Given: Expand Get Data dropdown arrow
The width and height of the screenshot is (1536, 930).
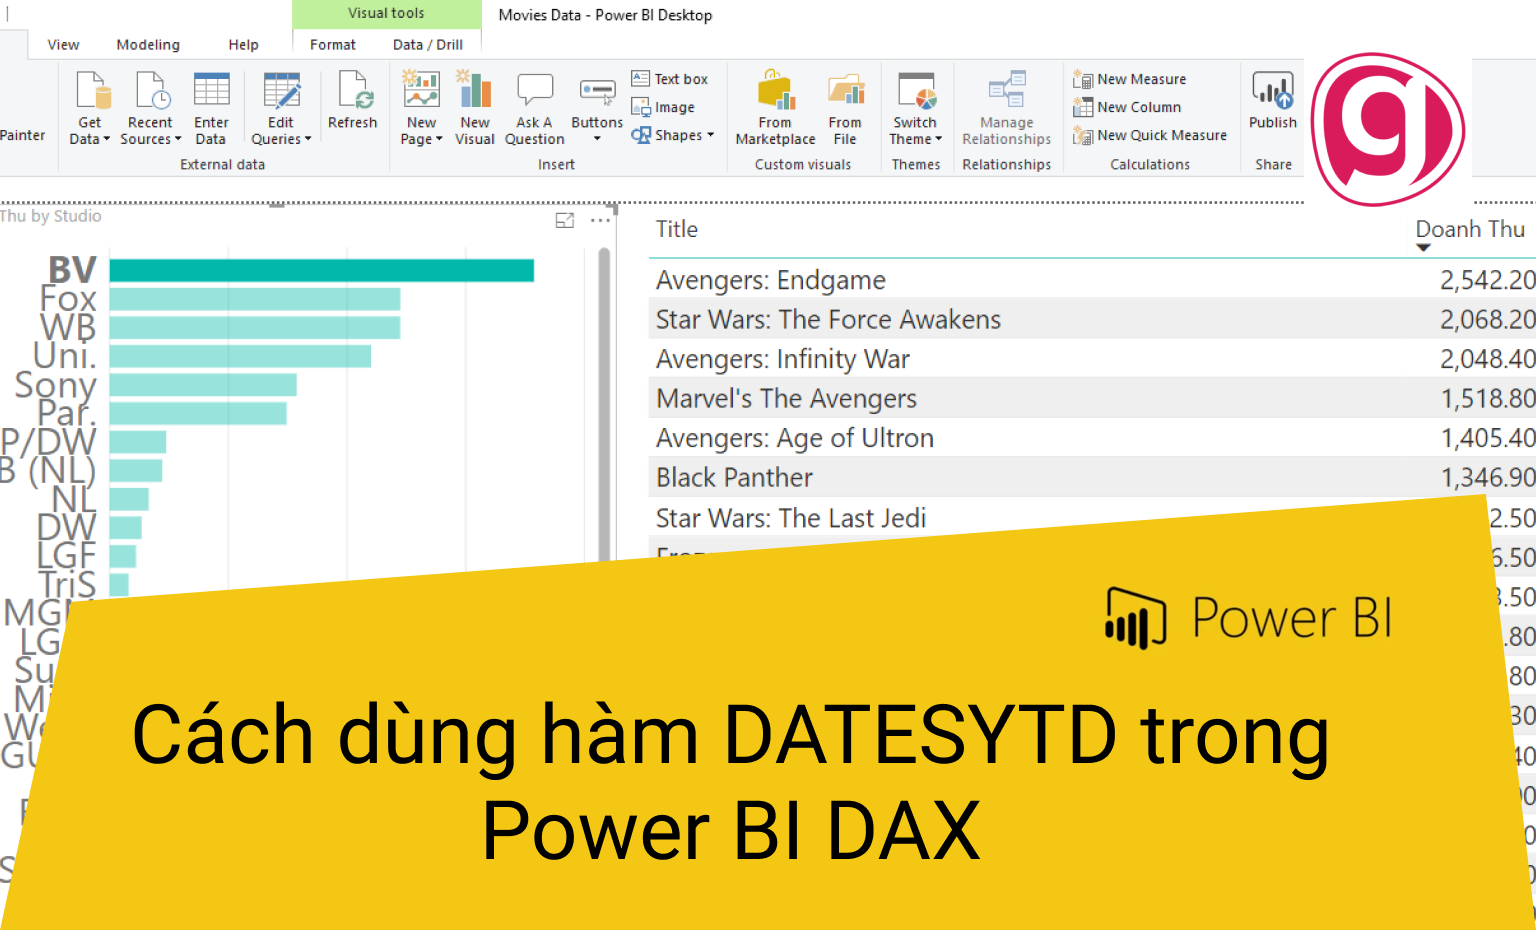Looking at the screenshot, I should pyautogui.click(x=106, y=139).
